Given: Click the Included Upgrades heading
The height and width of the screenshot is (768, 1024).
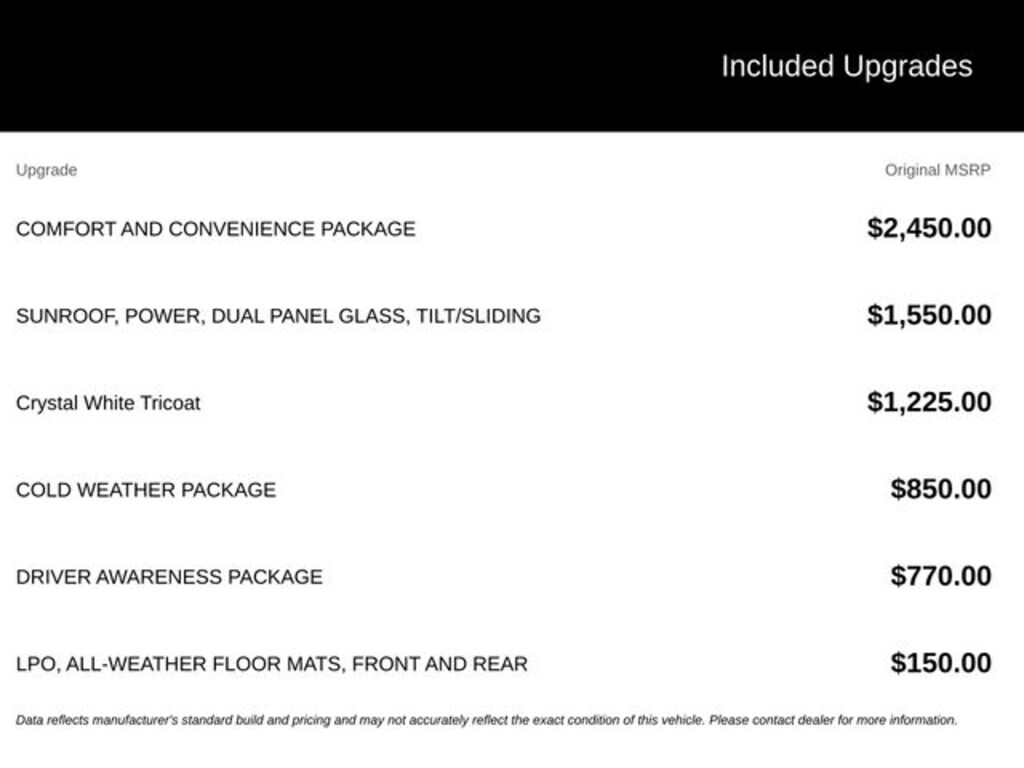Looking at the screenshot, I should pos(846,66).
